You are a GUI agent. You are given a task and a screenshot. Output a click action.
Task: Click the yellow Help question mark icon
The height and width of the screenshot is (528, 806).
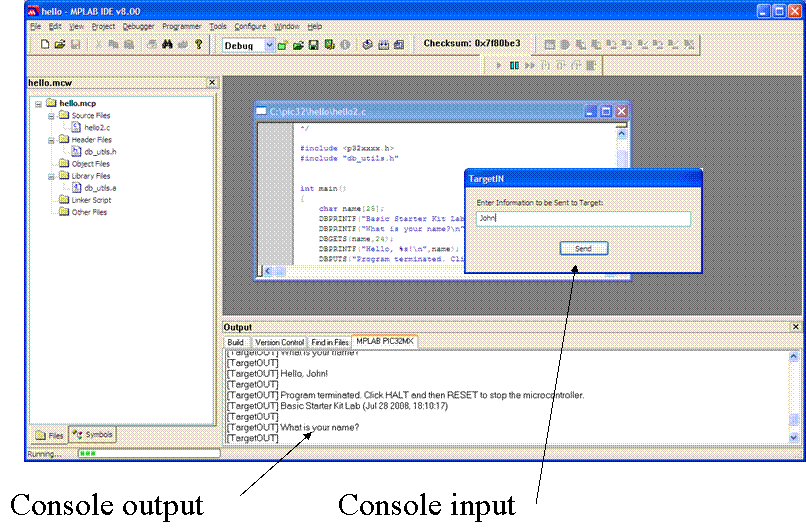pos(199,45)
